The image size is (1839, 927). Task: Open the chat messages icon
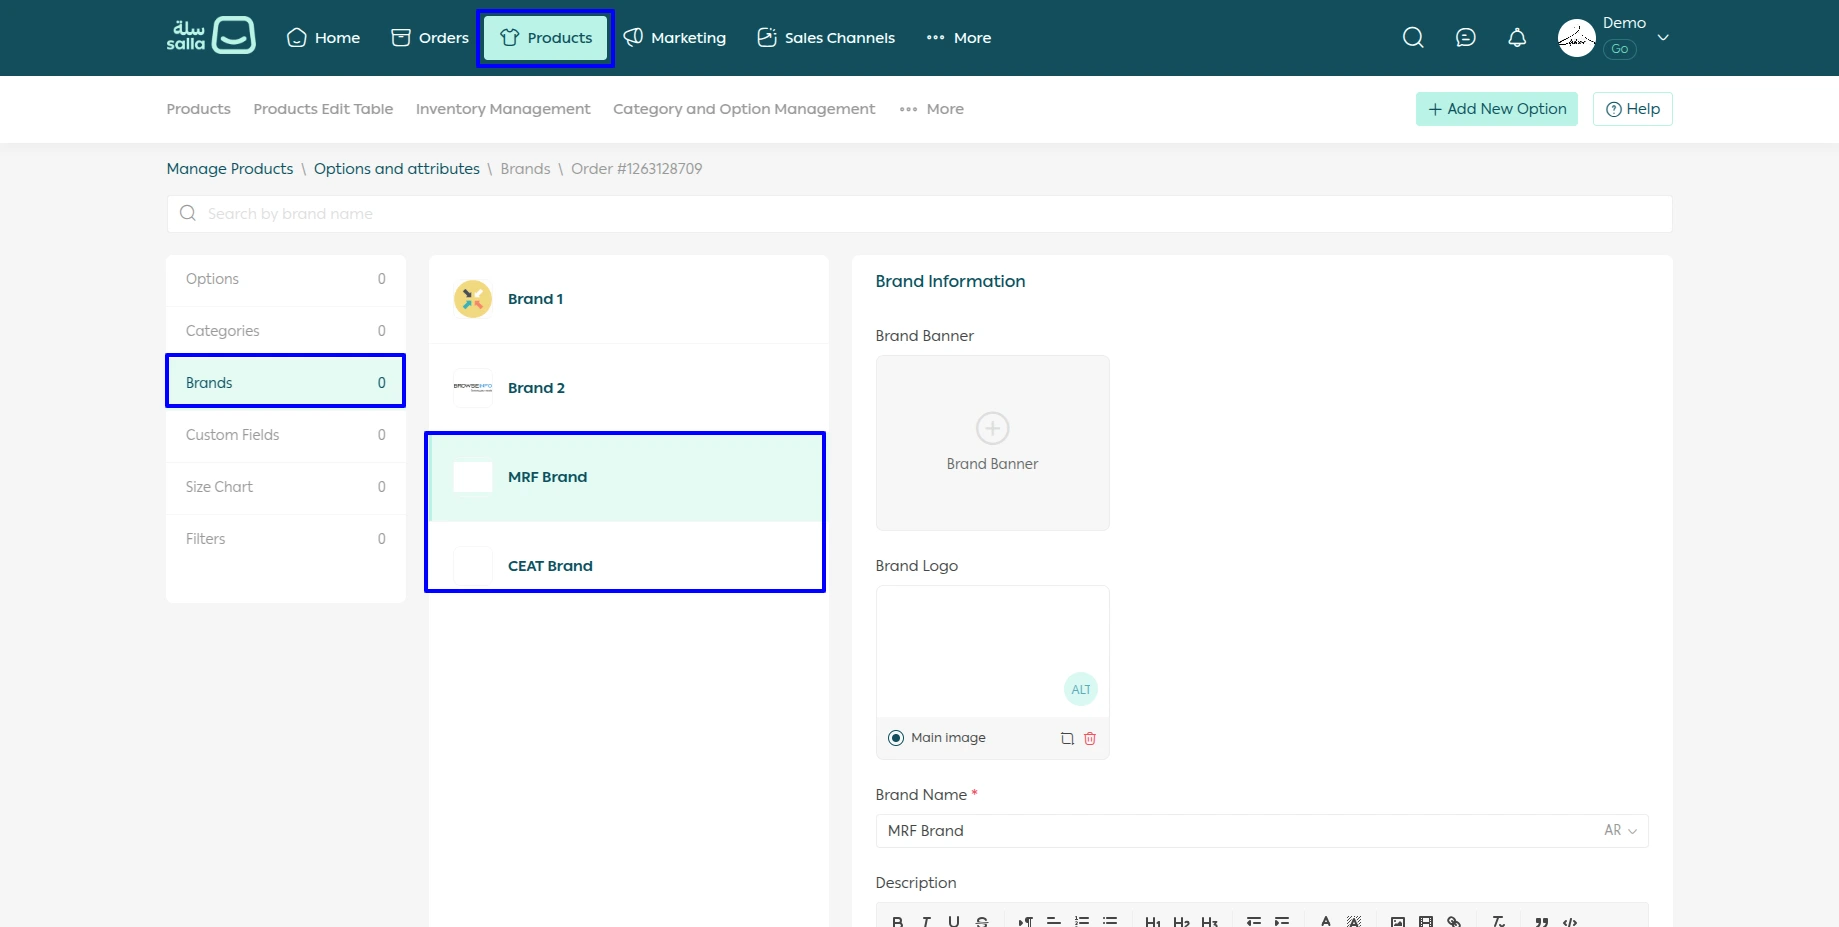(1465, 38)
